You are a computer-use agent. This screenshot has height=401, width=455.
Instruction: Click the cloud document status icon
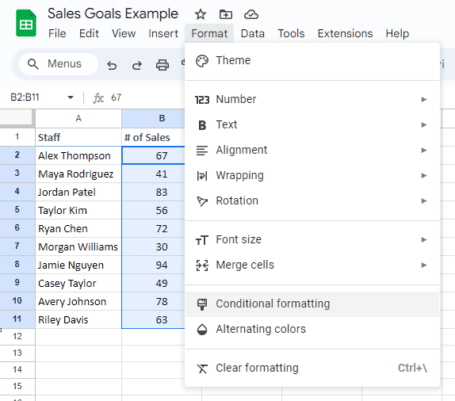tap(251, 14)
